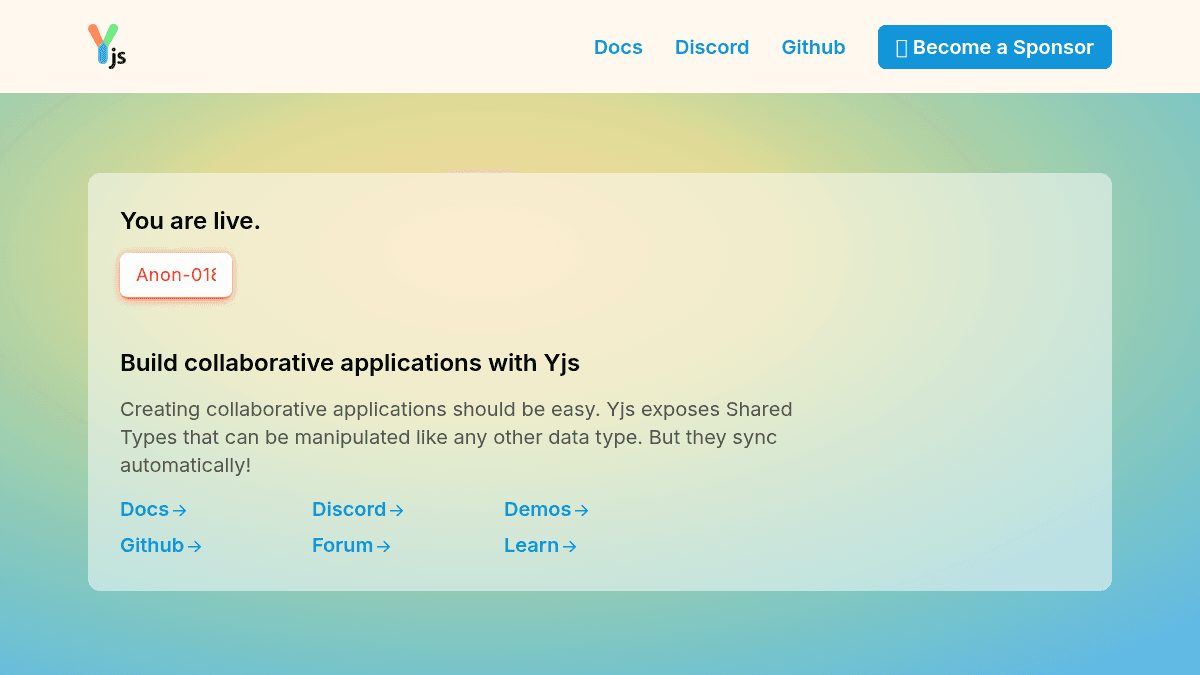Open Docs in the top navigation
The image size is (1200, 675).
click(x=618, y=47)
